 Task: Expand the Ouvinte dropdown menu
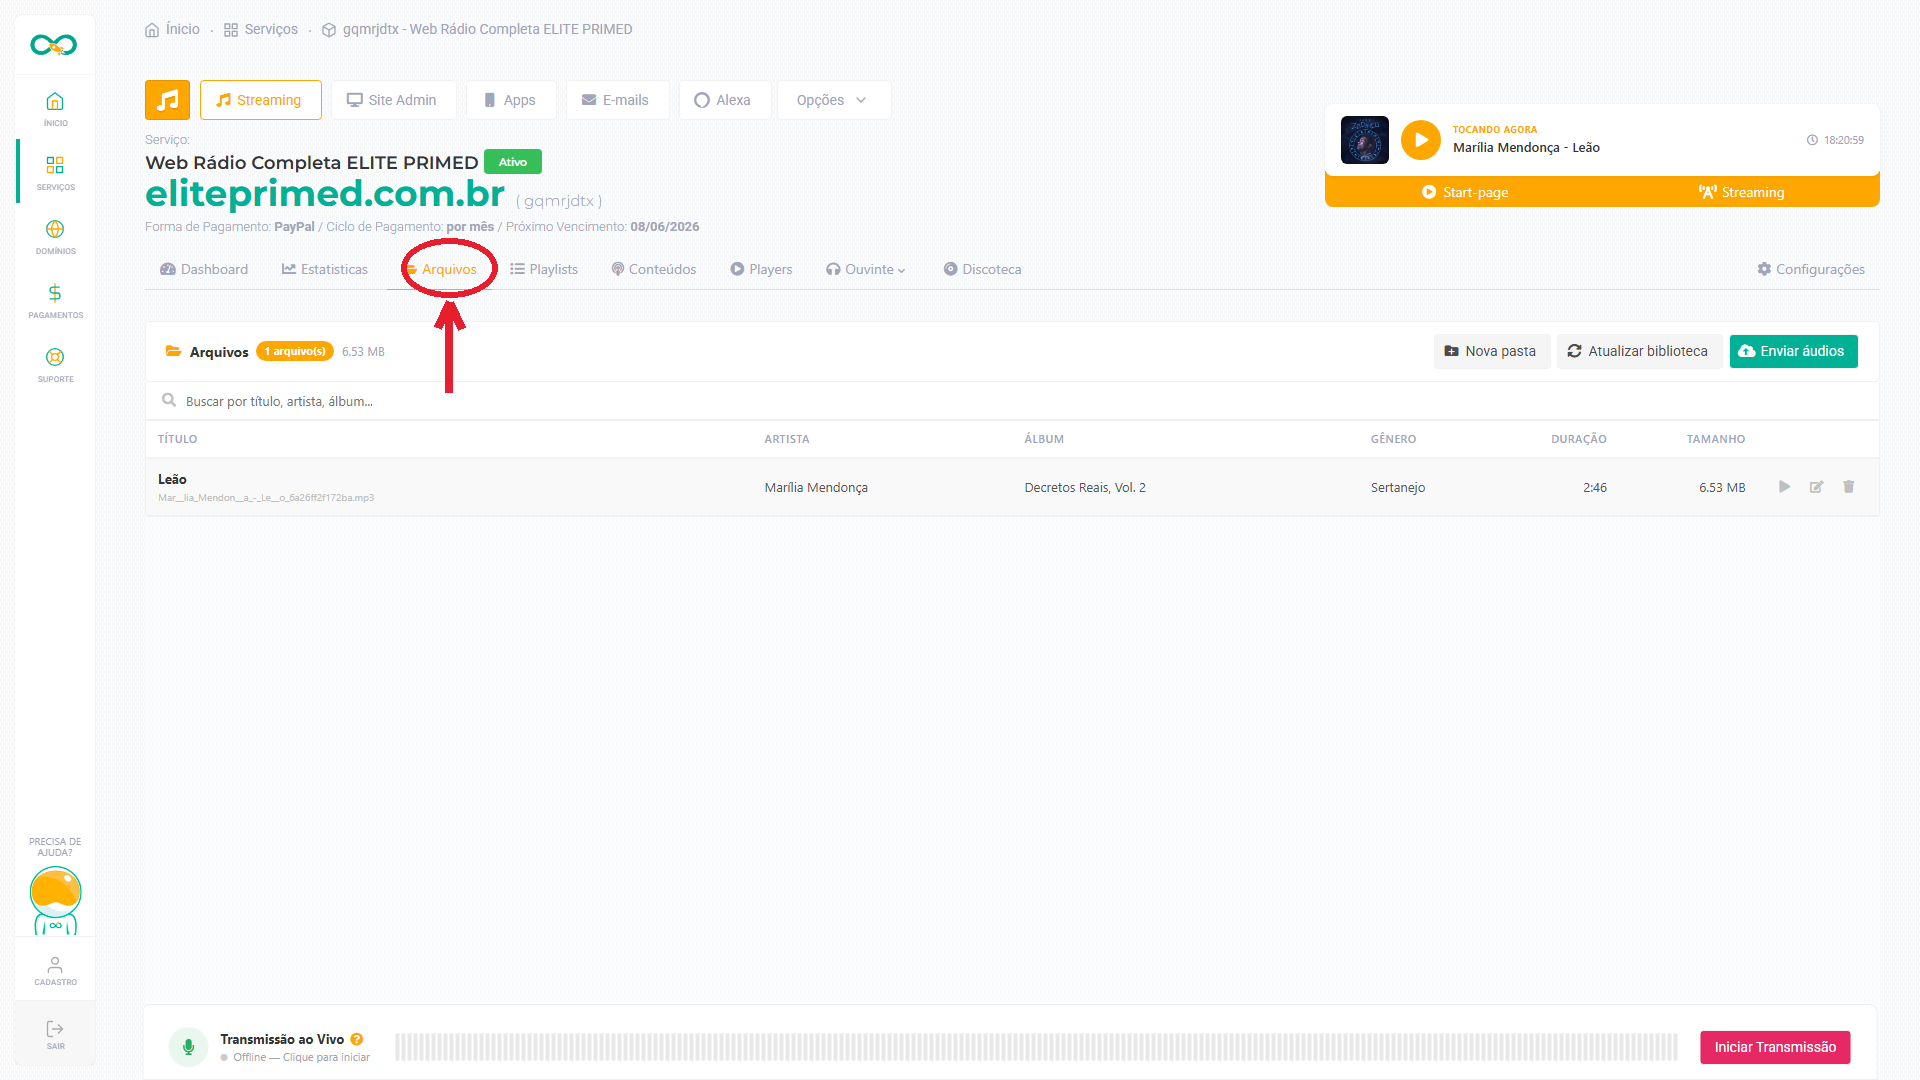[866, 269]
